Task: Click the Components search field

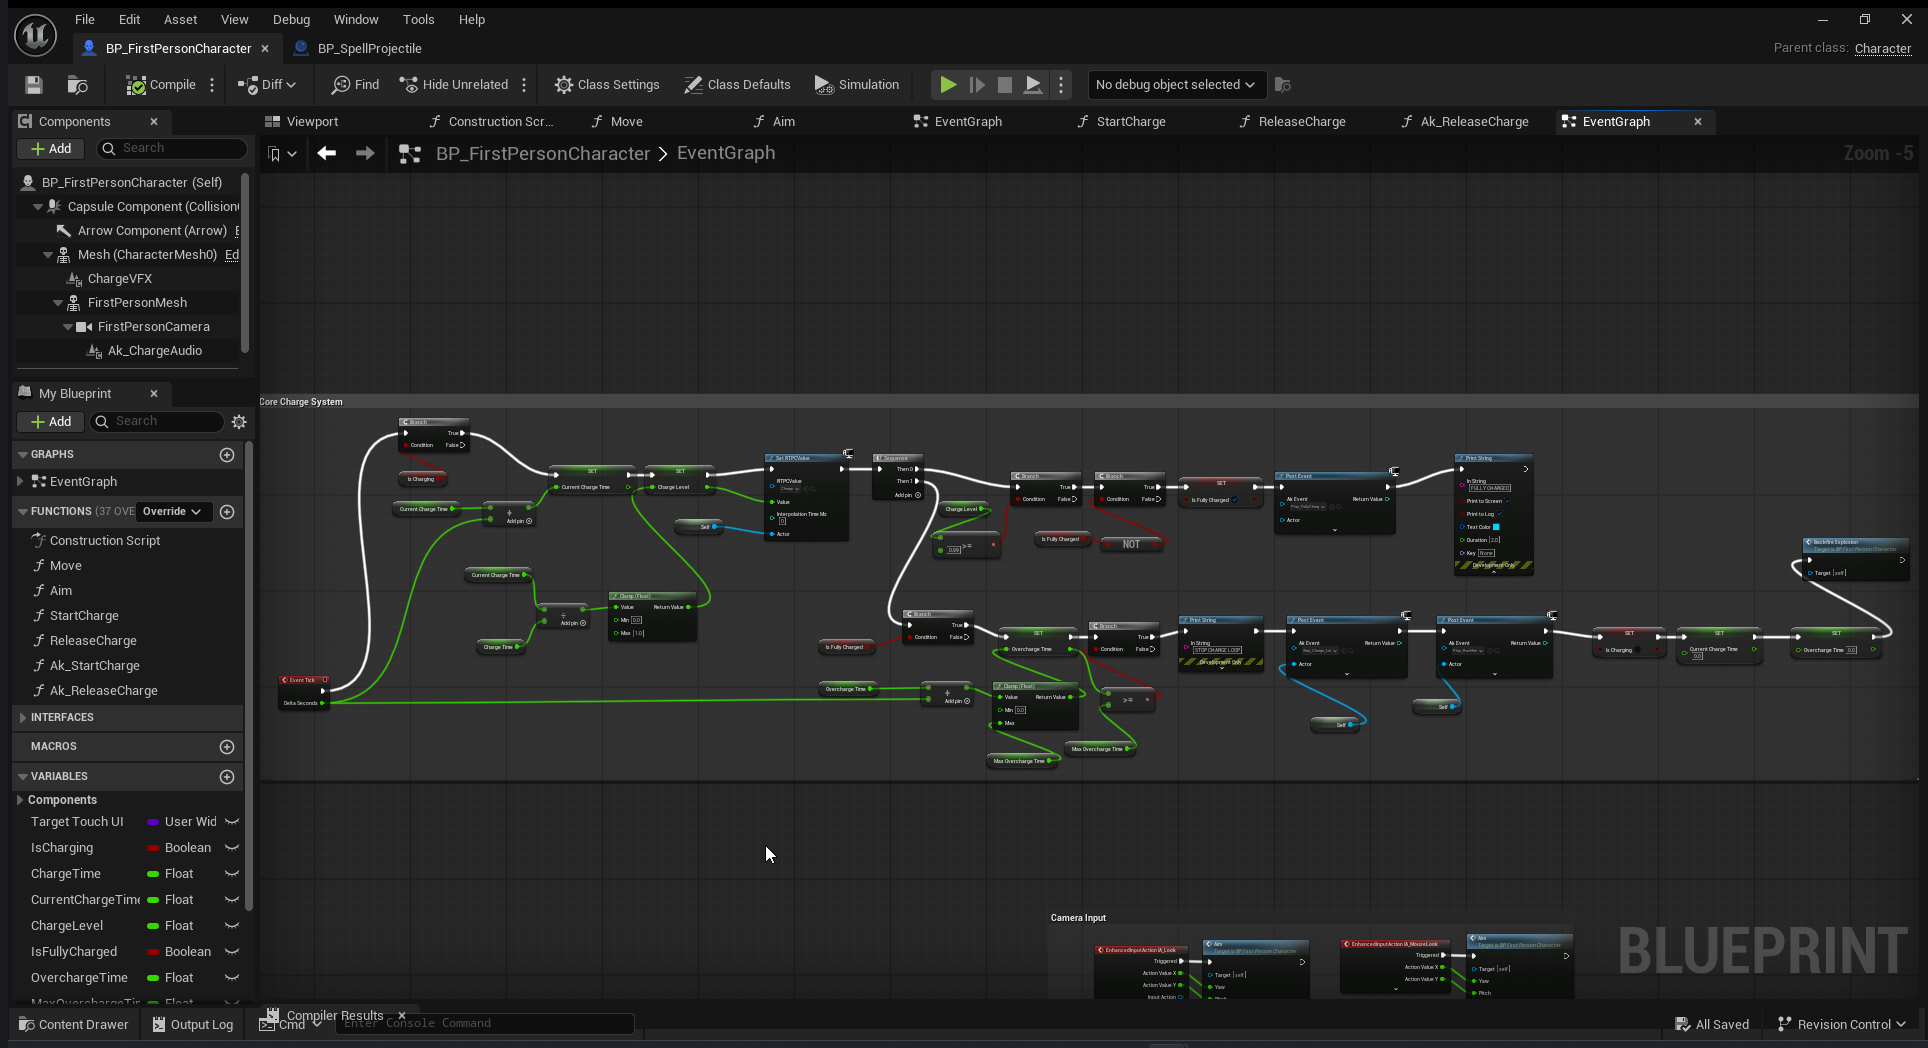Action: 171,148
